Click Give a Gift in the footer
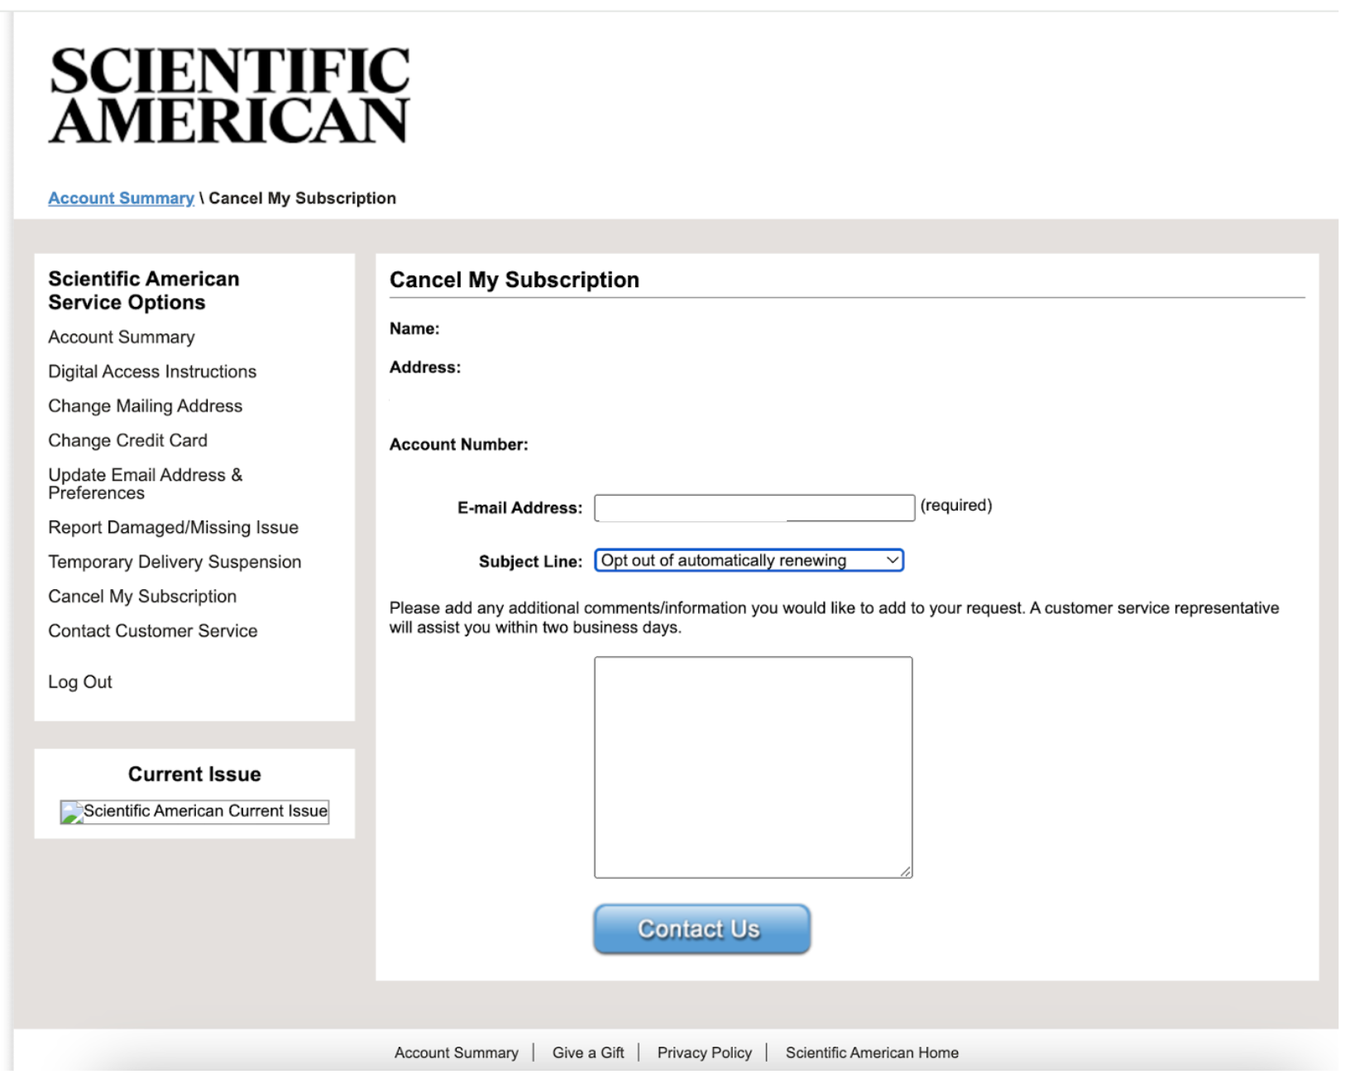The image size is (1350, 1084). [588, 1052]
